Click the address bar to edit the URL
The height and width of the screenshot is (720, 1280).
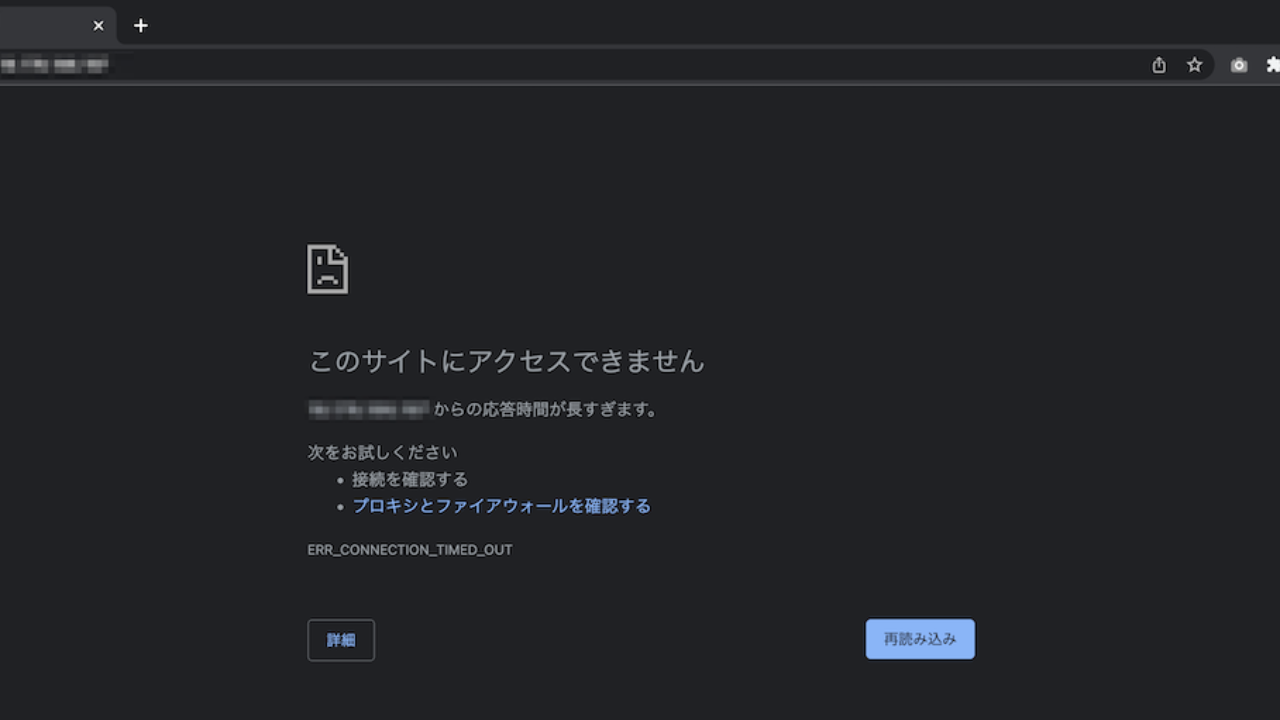[400, 64]
